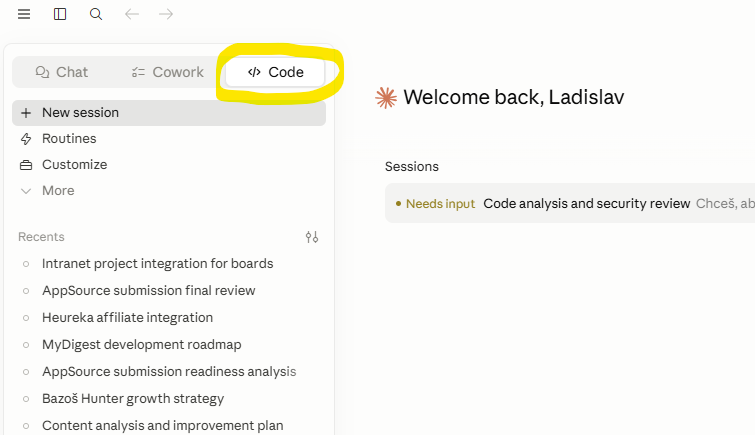Open Heureka affiliate integration chat

coord(127,317)
